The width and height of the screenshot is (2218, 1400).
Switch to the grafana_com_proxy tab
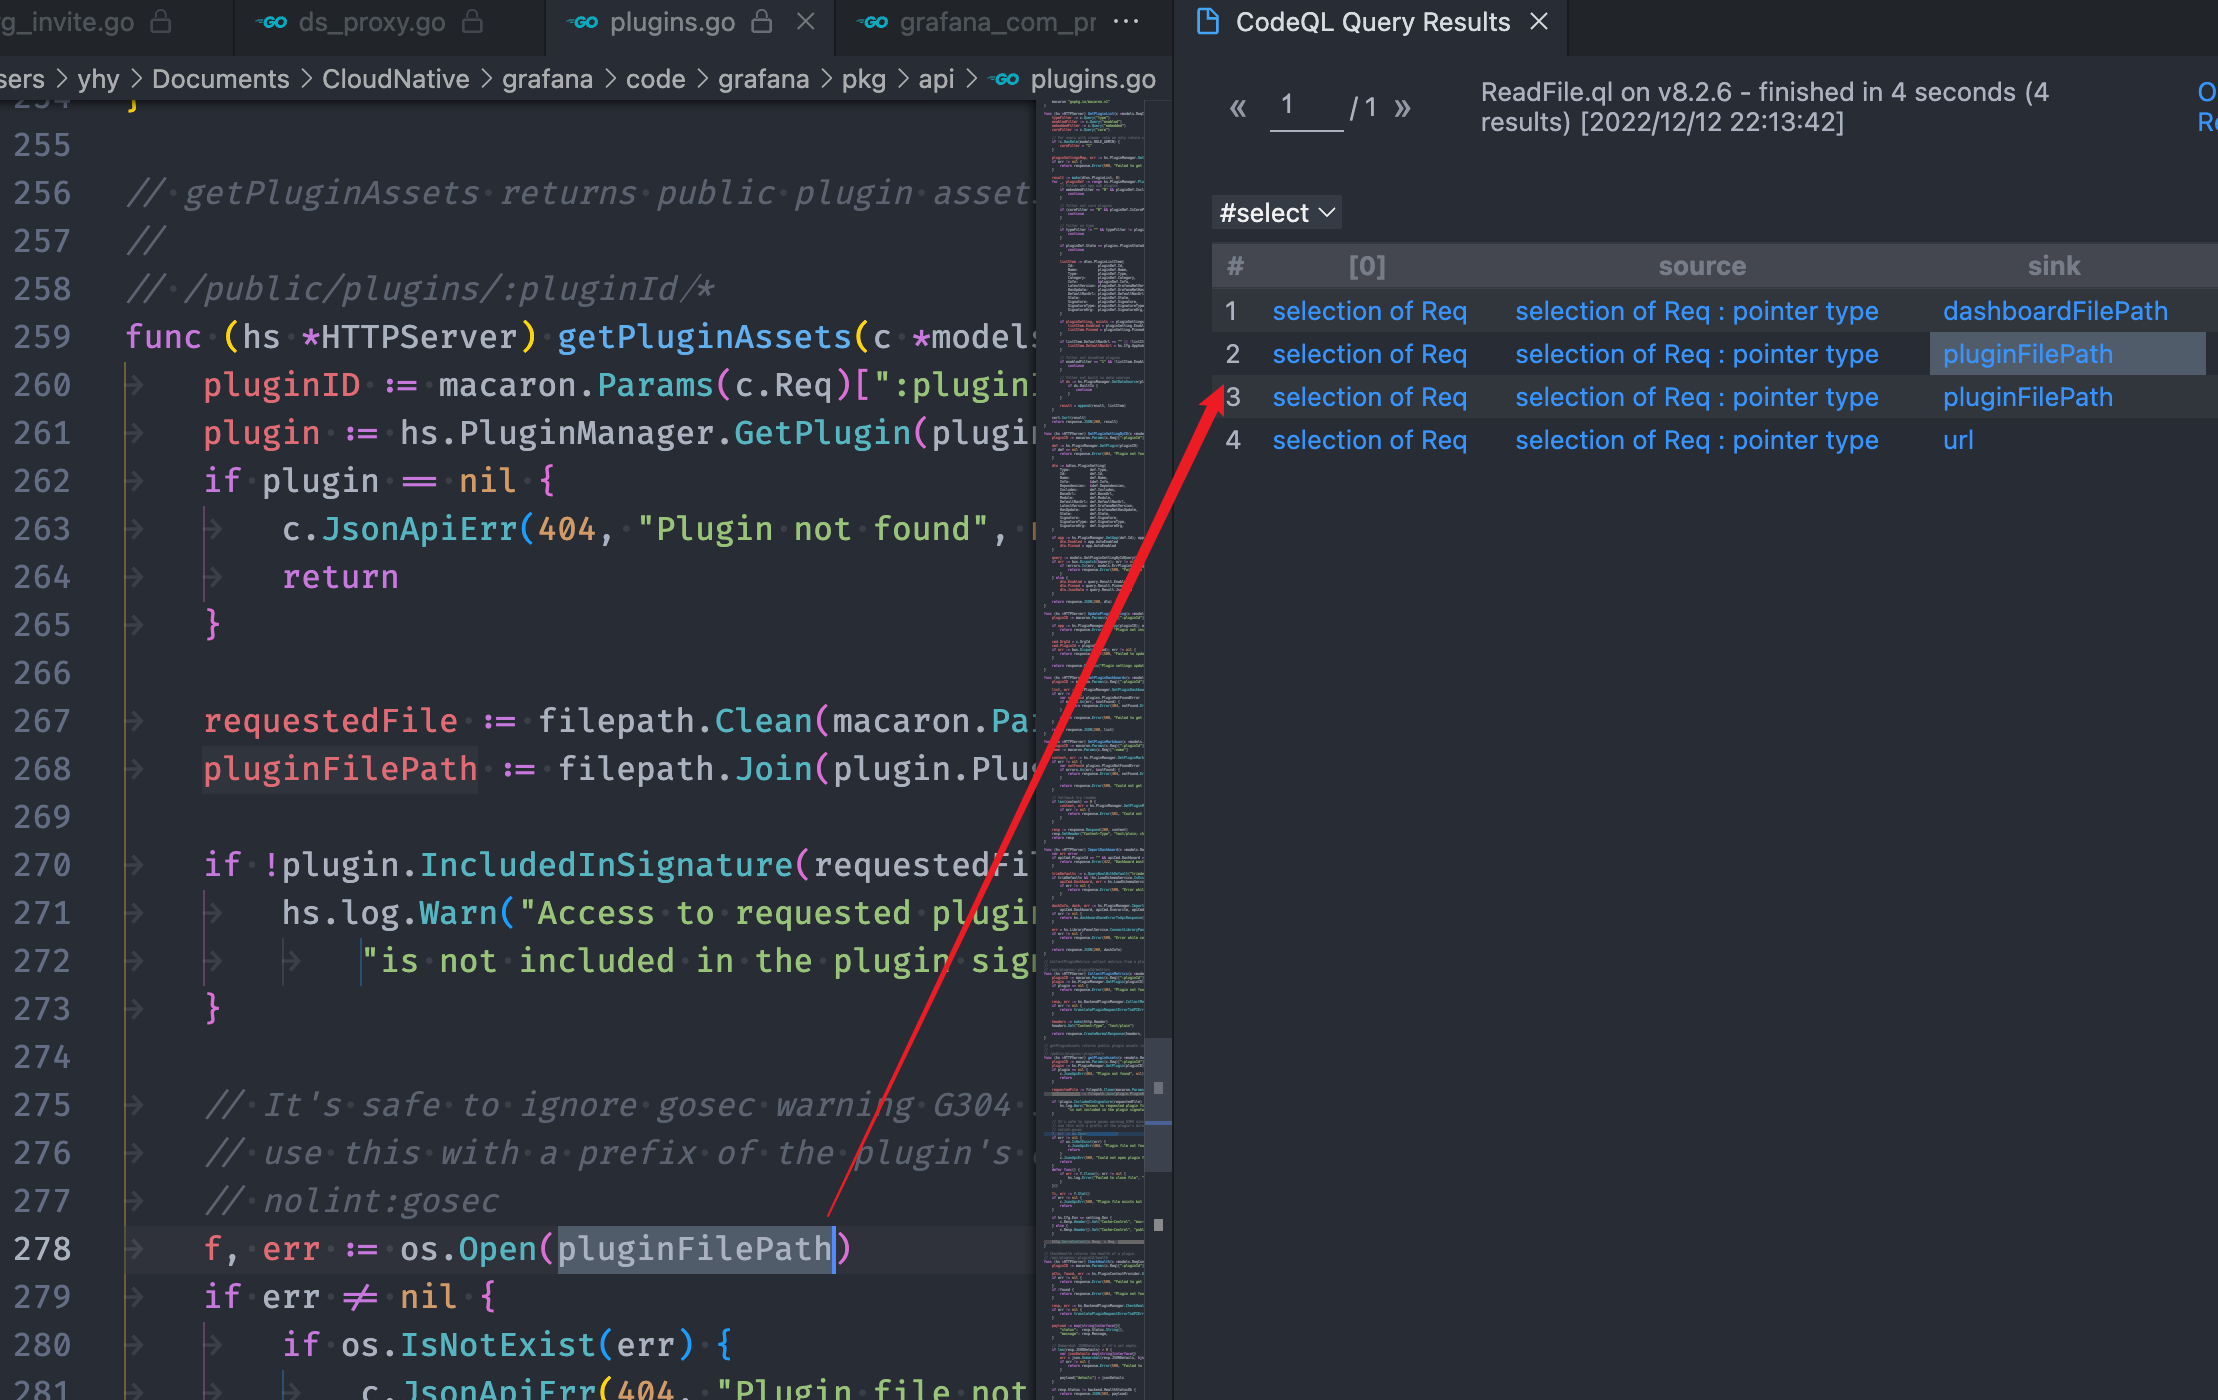996,22
